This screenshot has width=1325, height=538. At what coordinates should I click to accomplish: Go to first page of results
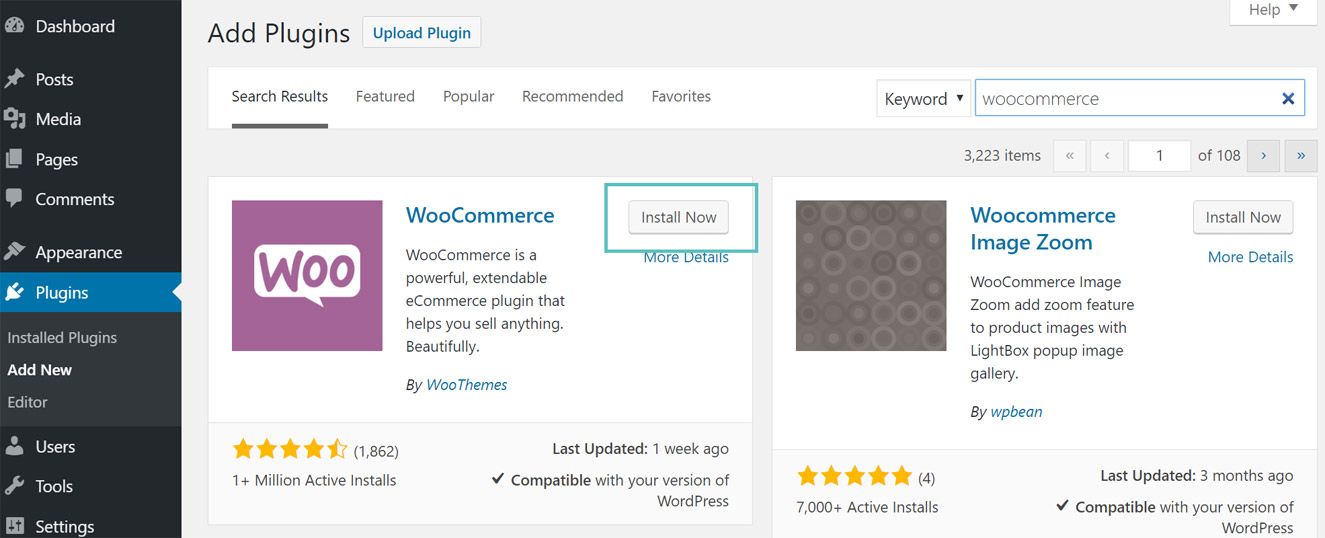(x=1070, y=155)
